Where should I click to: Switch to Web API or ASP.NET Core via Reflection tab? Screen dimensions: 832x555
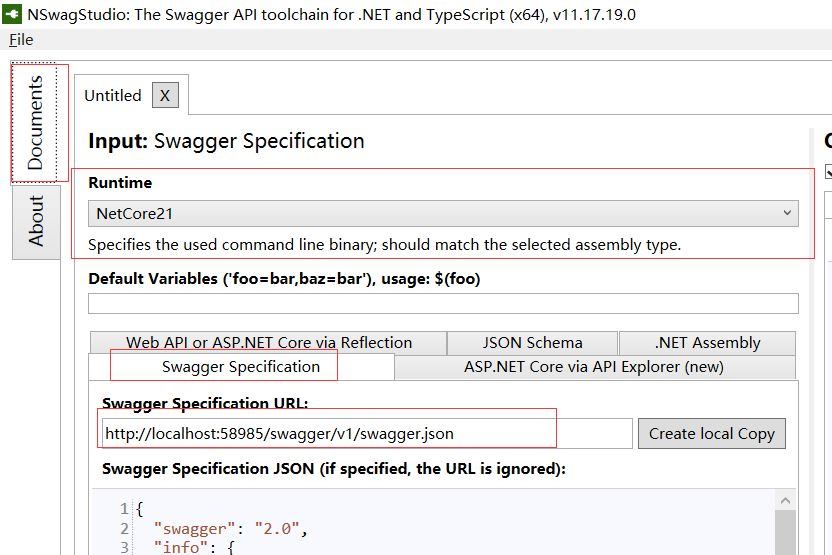coord(268,343)
